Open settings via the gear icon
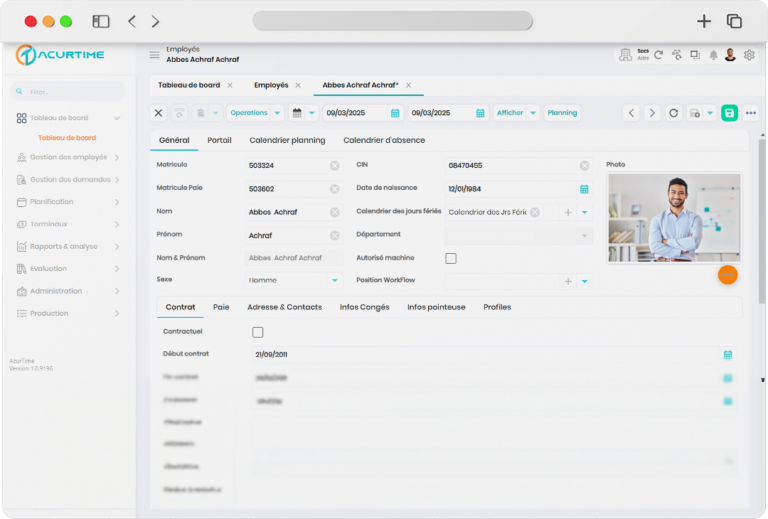The width and height of the screenshot is (768, 519). (749, 55)
